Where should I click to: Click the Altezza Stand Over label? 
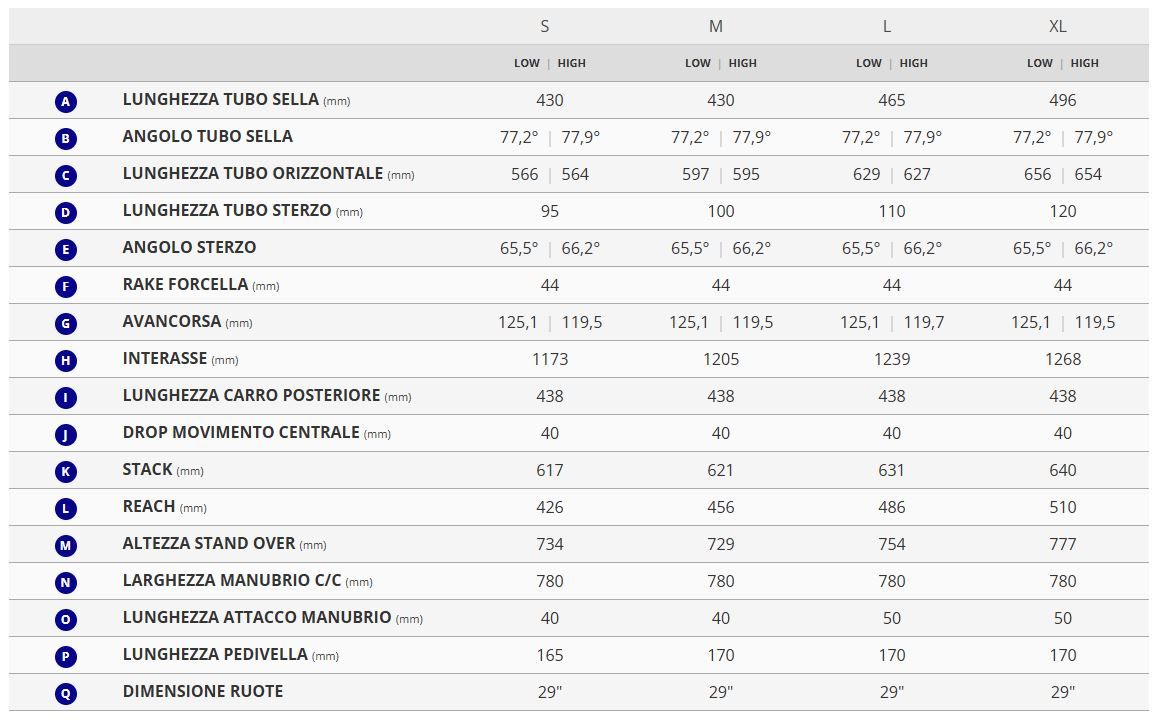(209, 544)
